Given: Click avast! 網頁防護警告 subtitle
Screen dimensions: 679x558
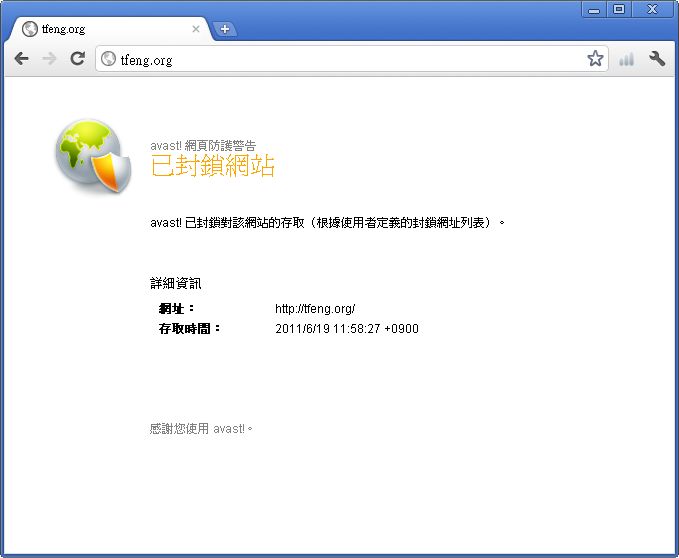Looking at the screenshot, I should click(203, 145).
